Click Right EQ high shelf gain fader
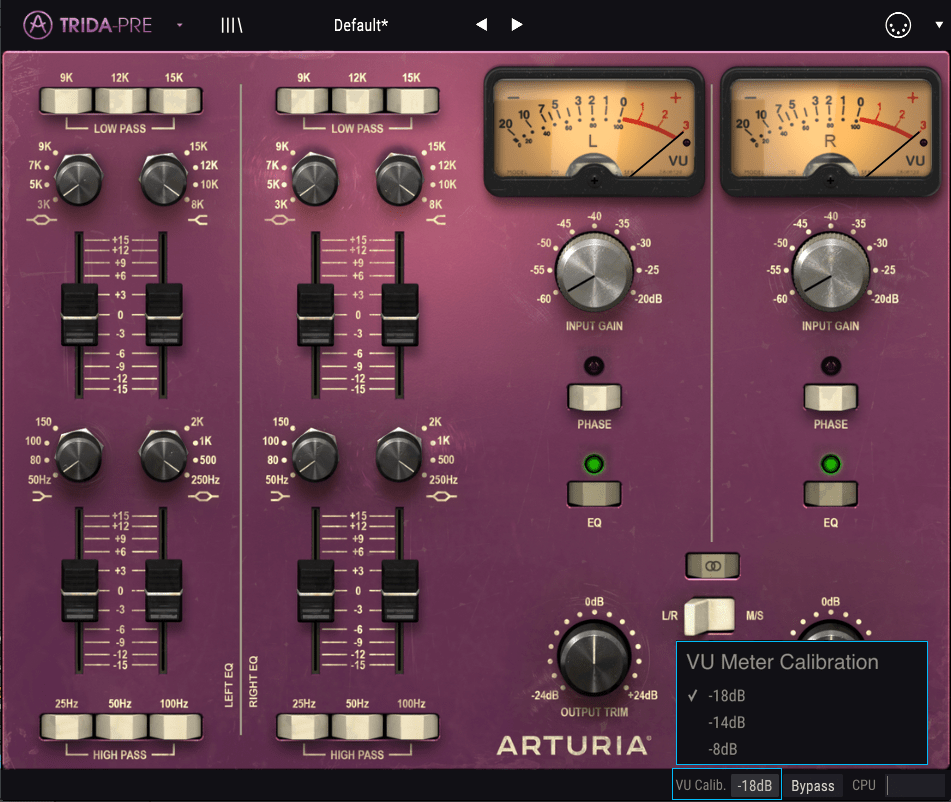The height and width of the screenshot is (802, 951). click(400, 314)
